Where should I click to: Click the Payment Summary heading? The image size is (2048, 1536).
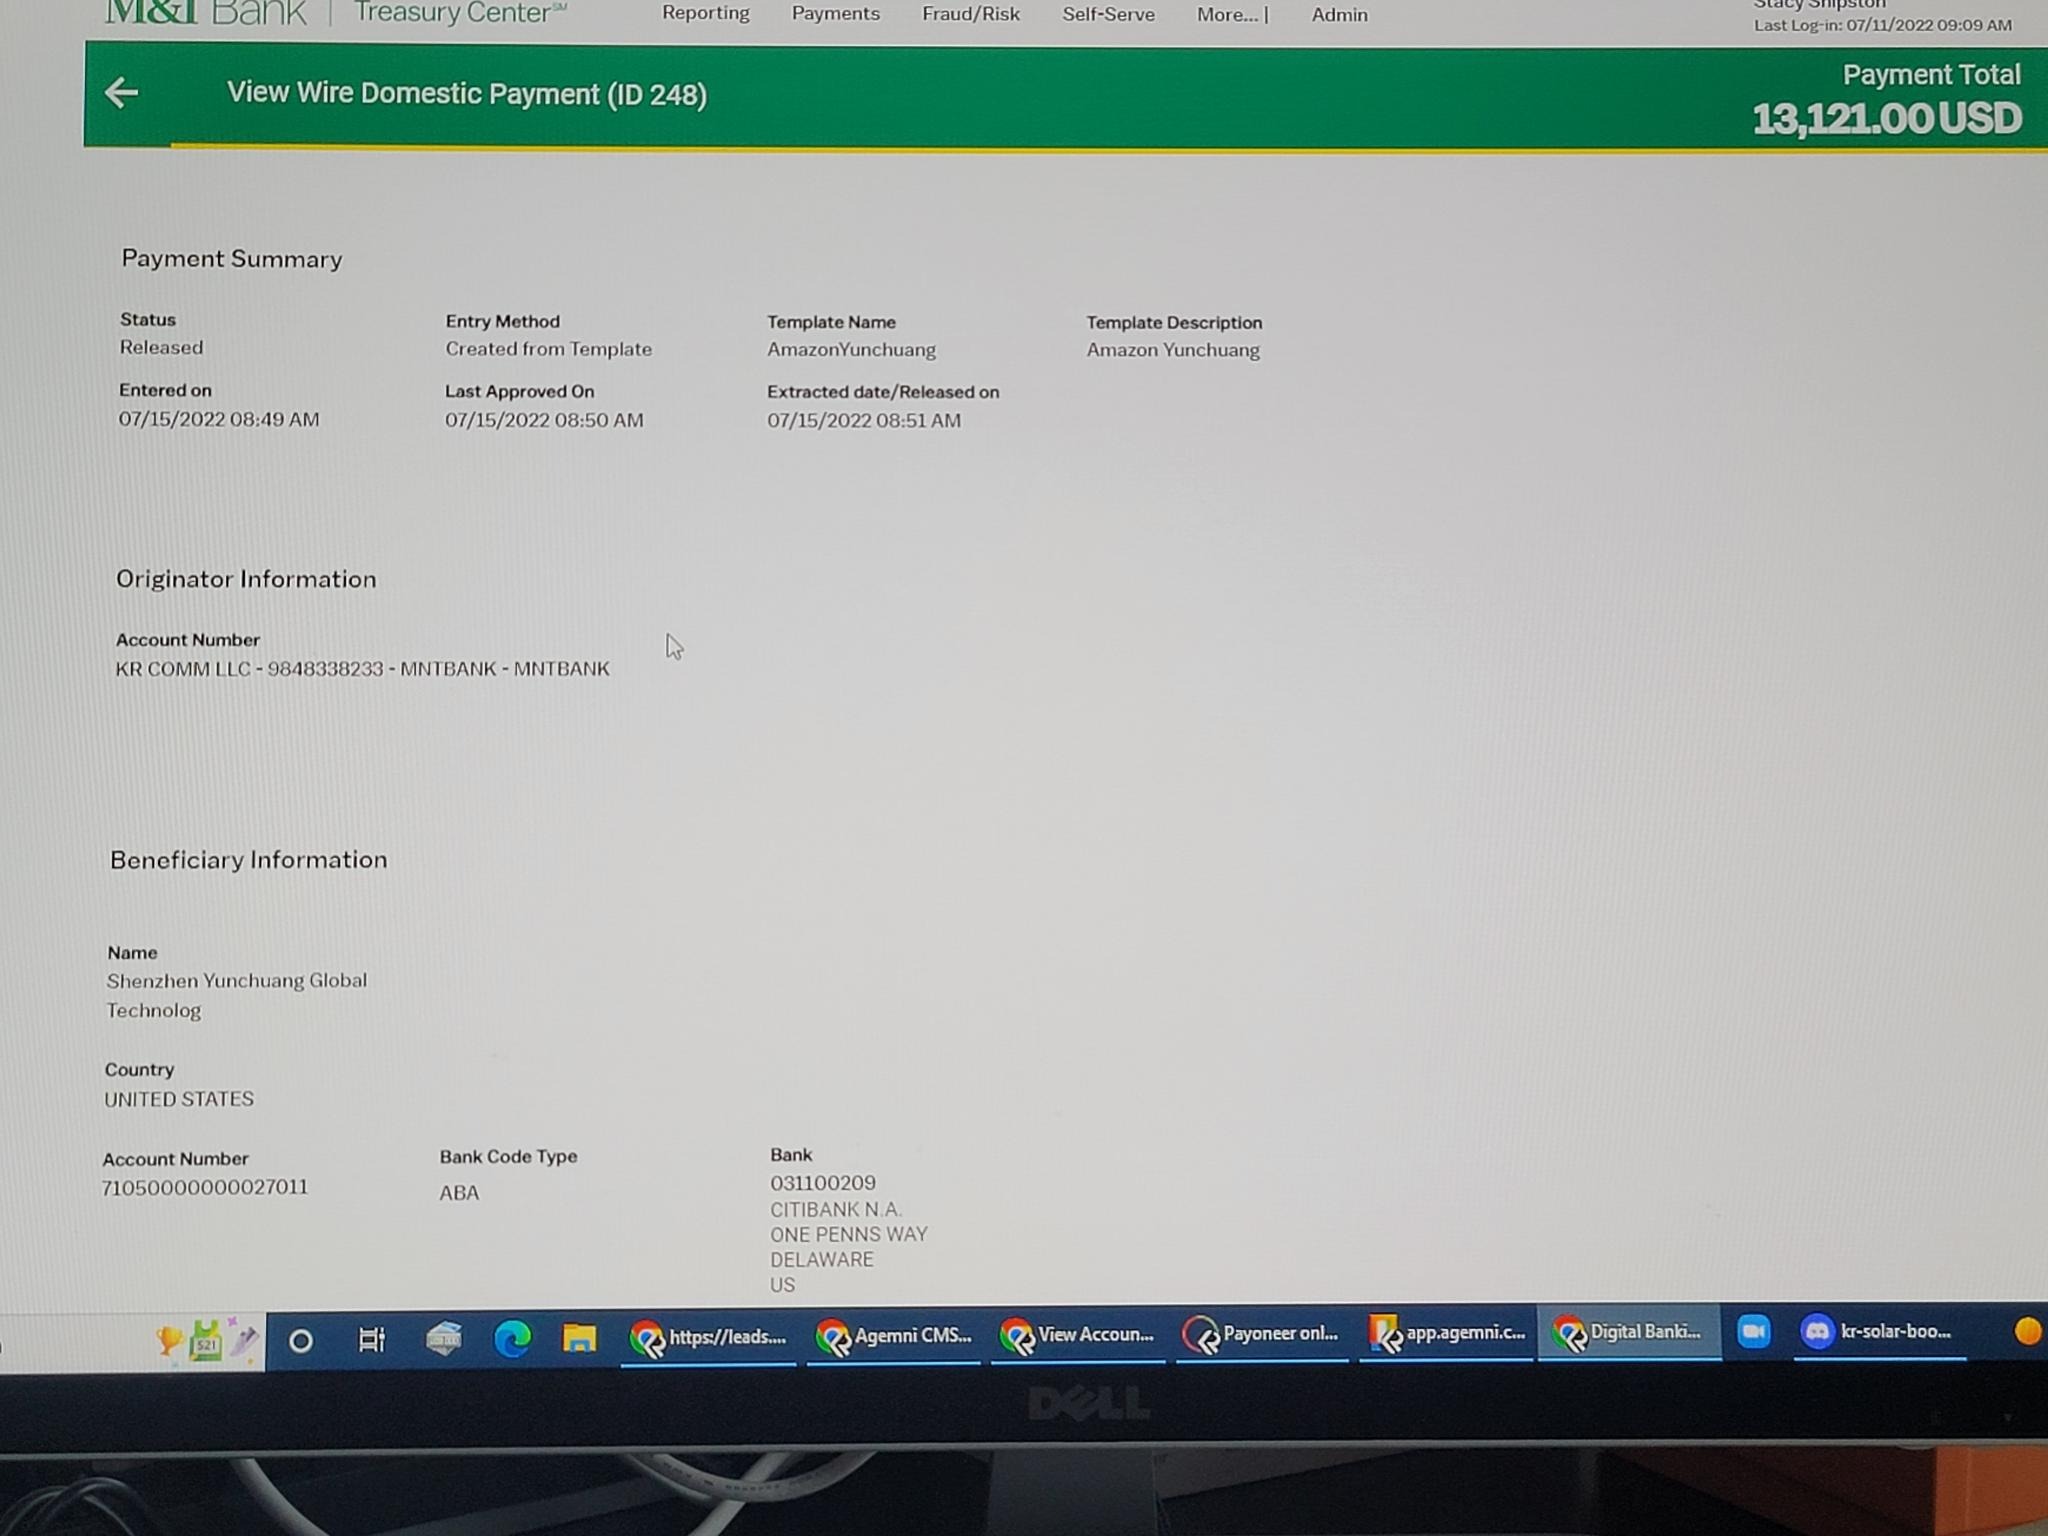pyautogui.click(x=232, y=259)
